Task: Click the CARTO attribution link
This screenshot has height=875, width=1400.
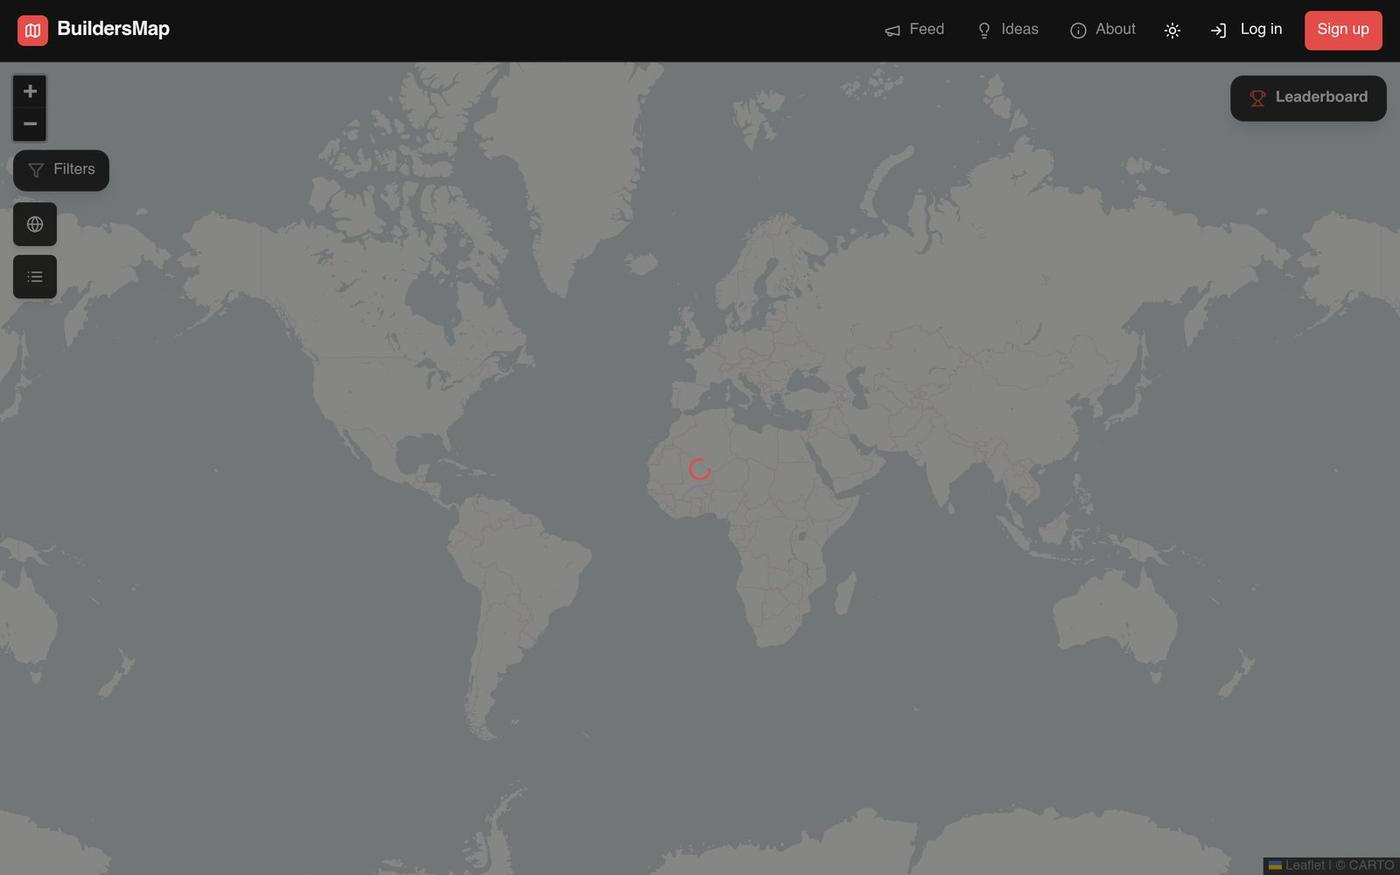Action: 1371,866
